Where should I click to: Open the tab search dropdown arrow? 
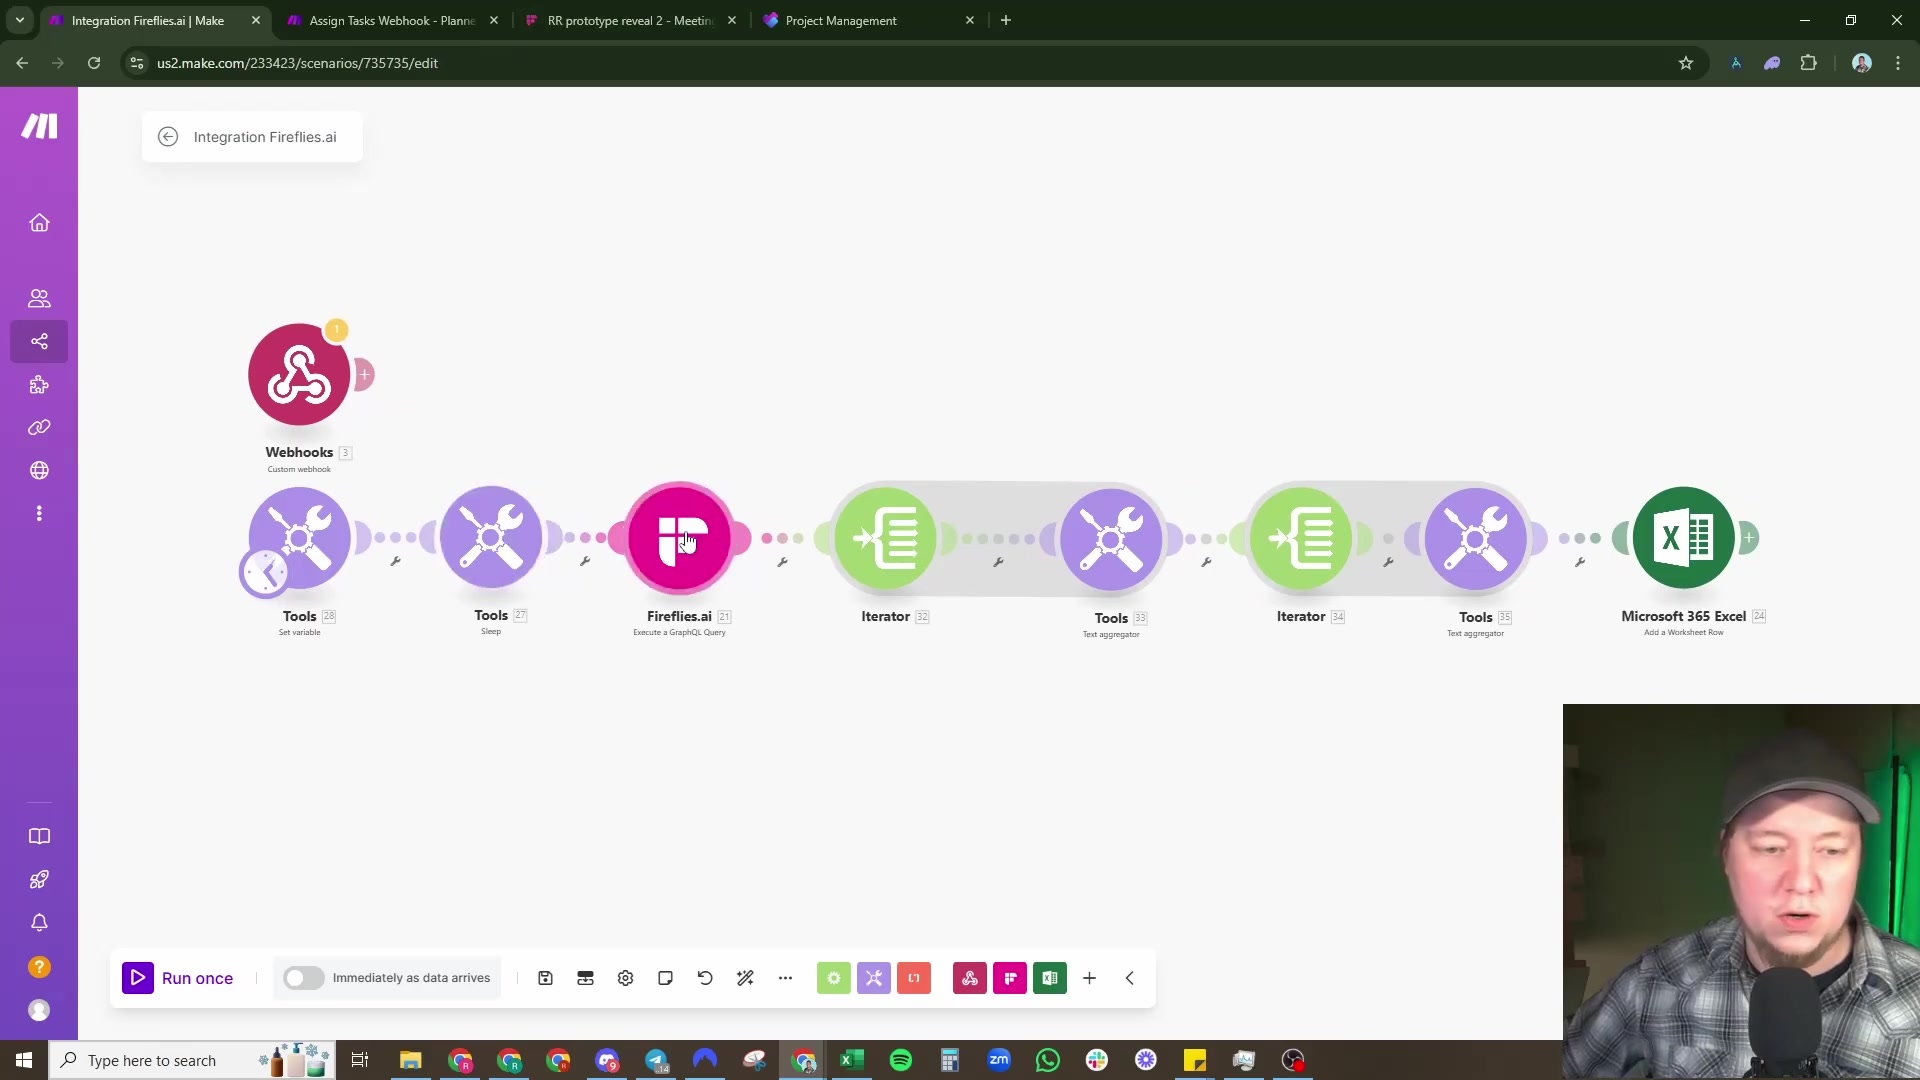(x=19, y=20)
